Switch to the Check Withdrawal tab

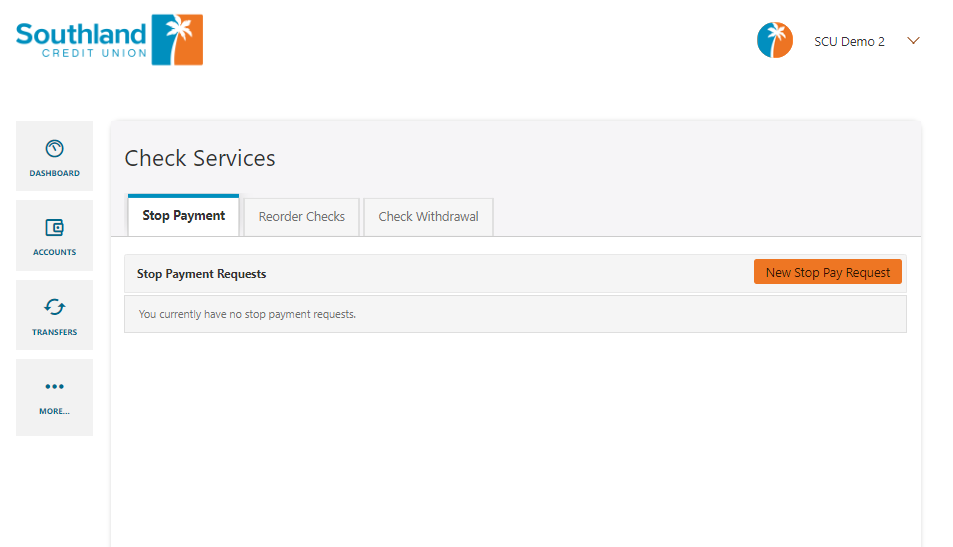coord(428,216)
